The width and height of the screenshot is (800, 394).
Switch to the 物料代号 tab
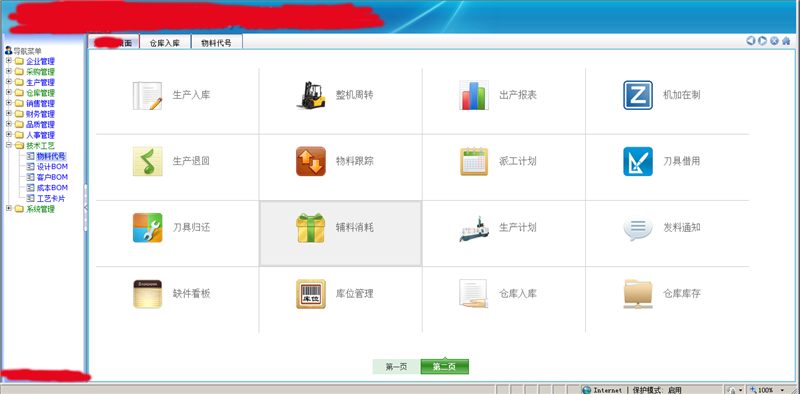216,43
